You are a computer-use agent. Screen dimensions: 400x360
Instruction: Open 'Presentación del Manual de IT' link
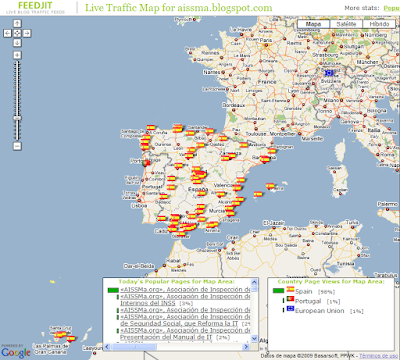click(x=166, y=337)
